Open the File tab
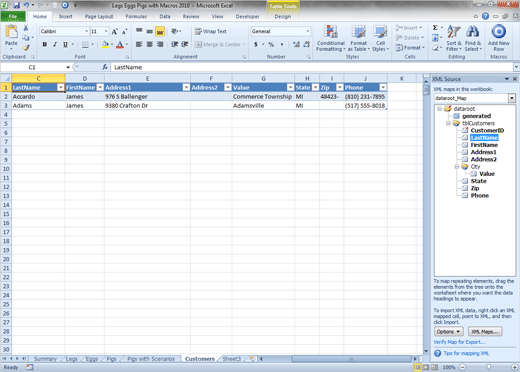 13,16
